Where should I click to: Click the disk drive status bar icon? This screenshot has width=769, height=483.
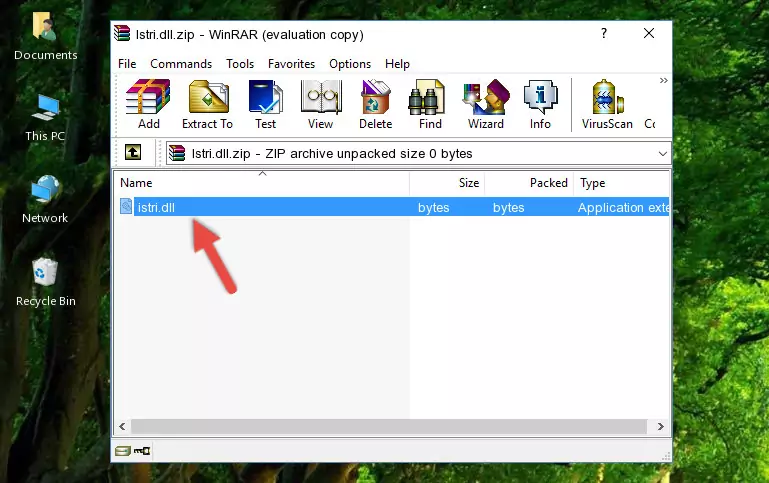pyautogui.click(x=123, y=451)
